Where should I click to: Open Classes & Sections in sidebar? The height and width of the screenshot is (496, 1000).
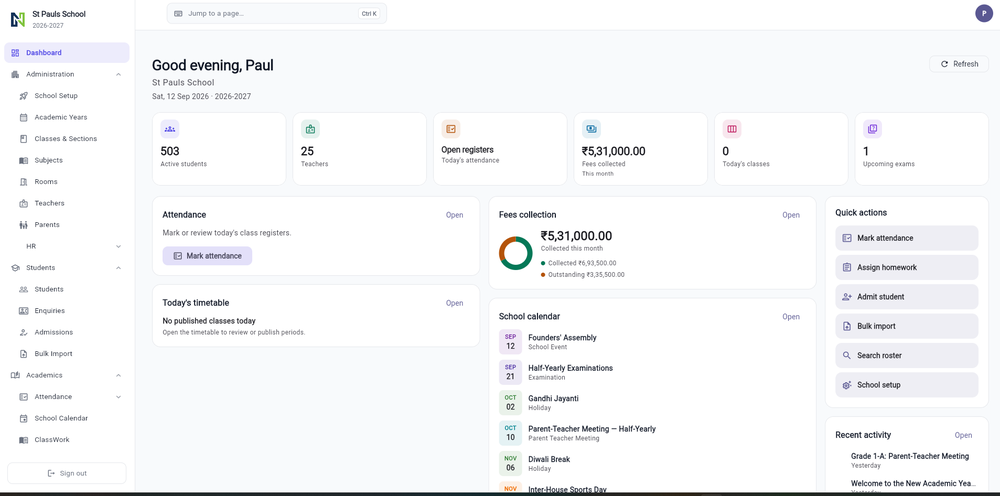[x=67, y=138]
